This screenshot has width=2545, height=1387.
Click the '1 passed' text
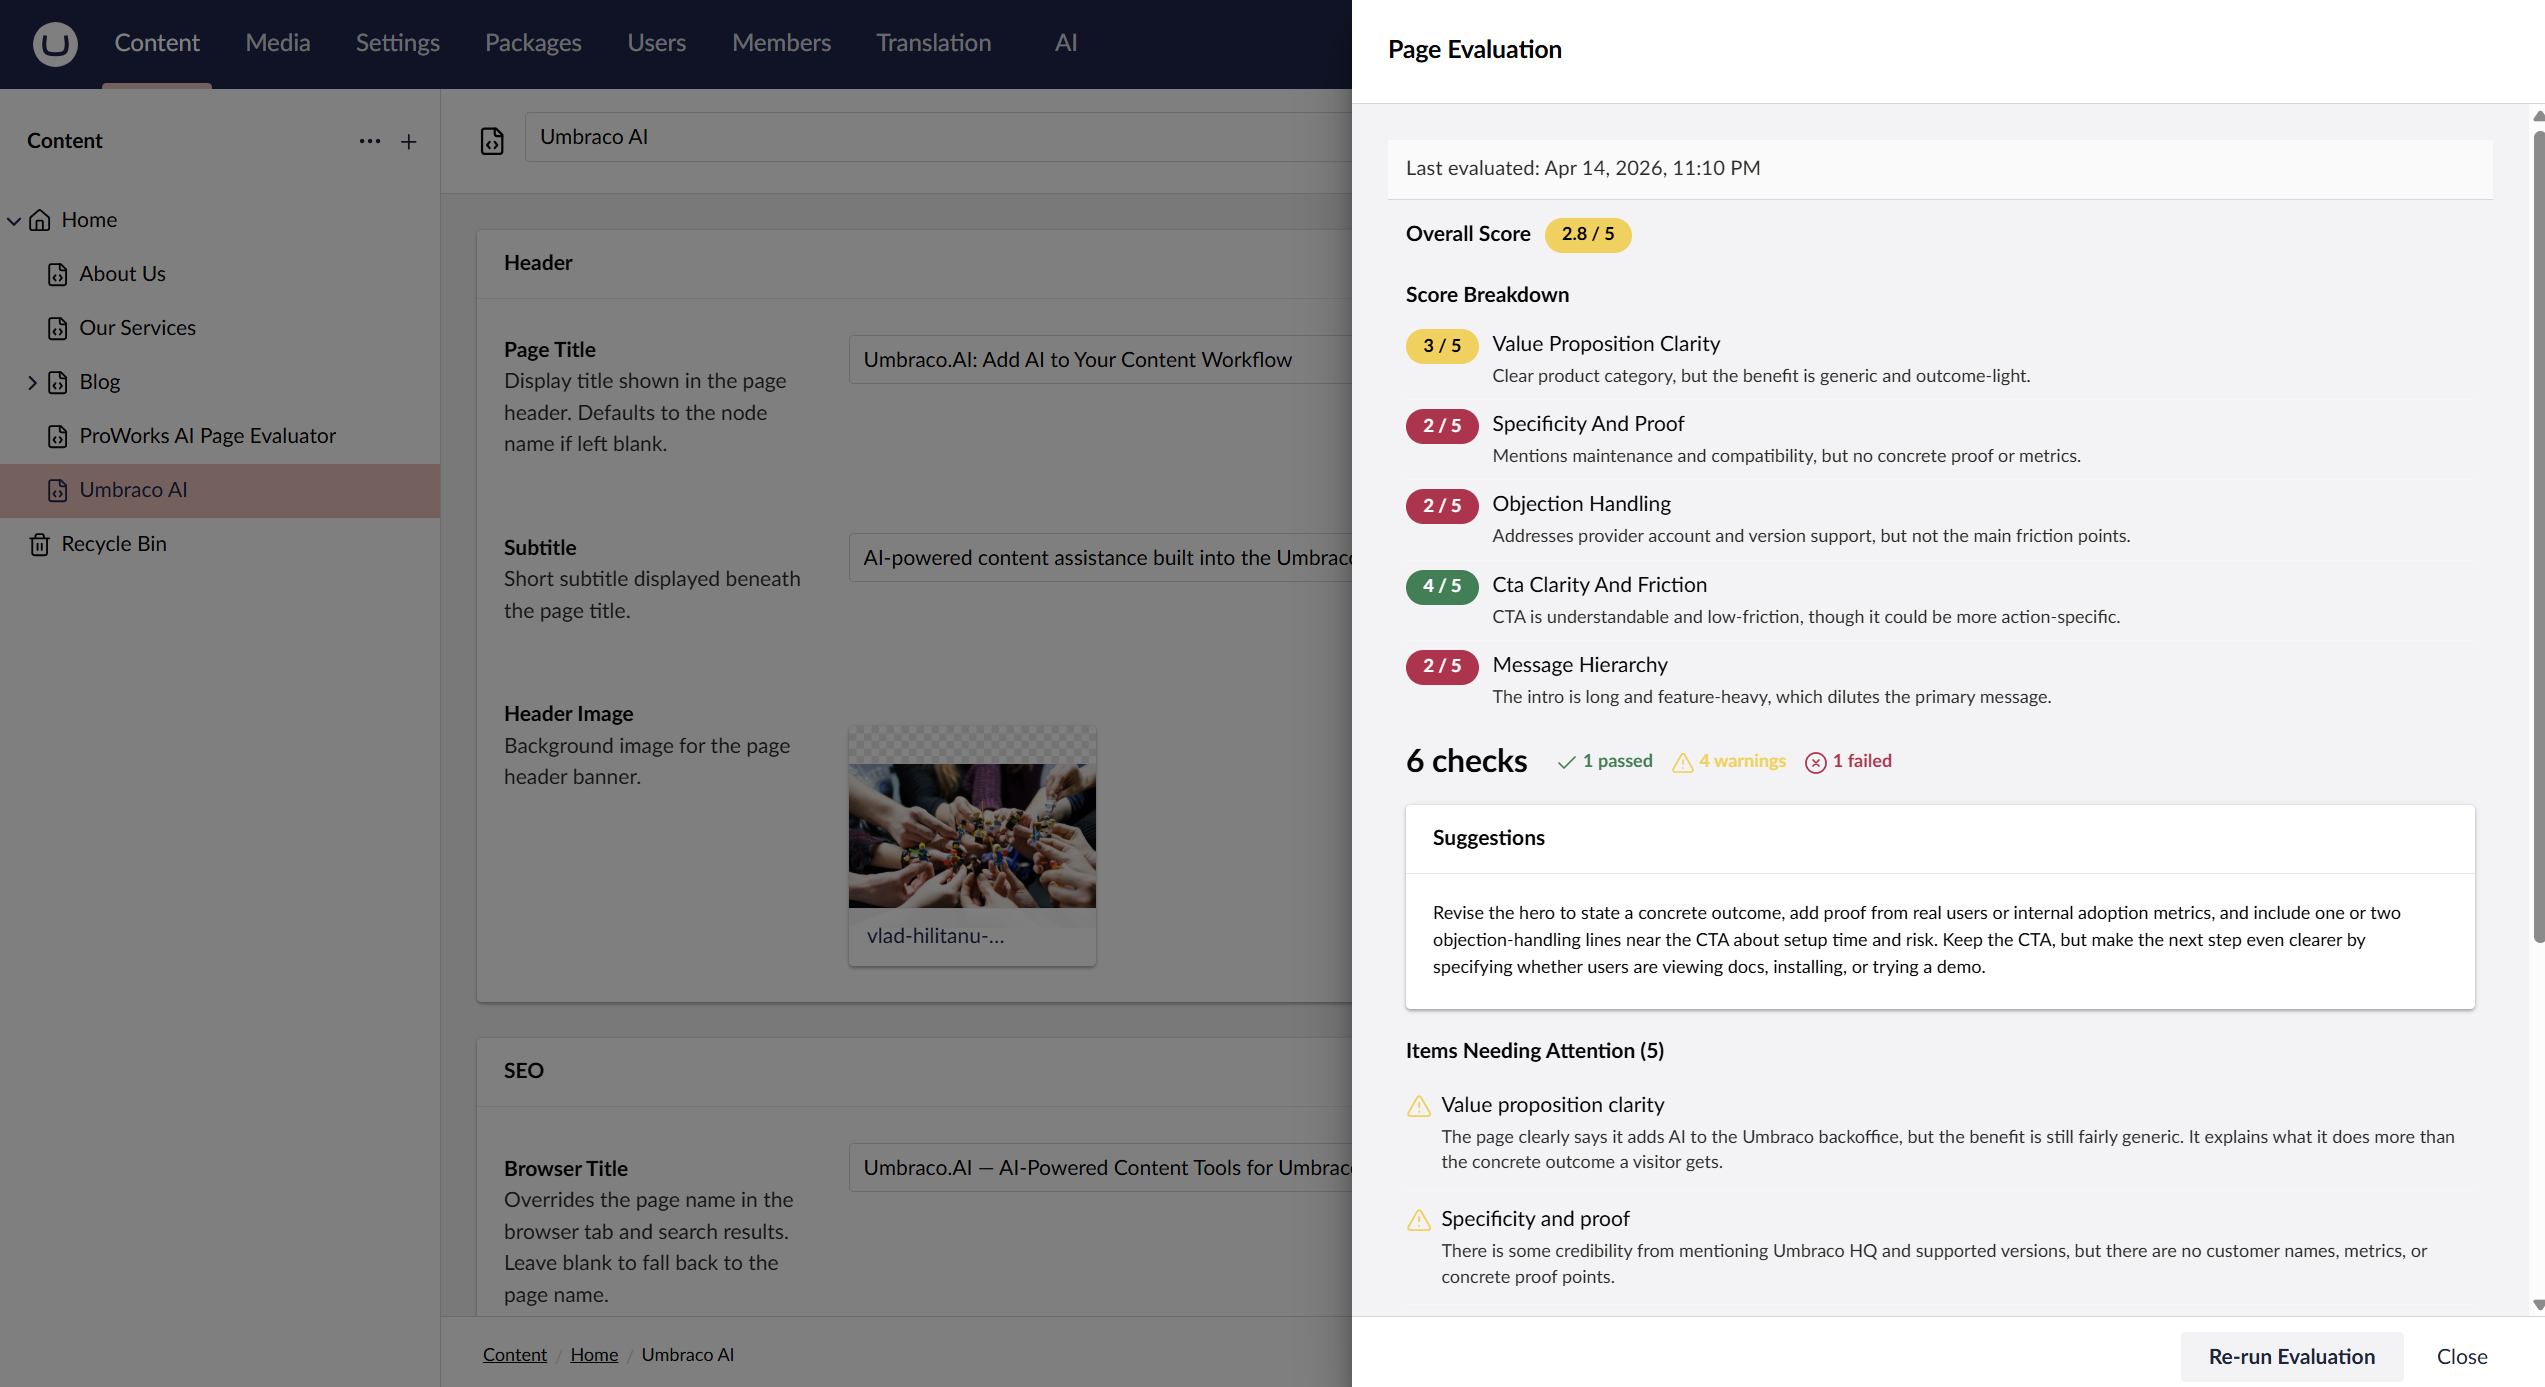pyautogui.click(x=1617, y=761)
